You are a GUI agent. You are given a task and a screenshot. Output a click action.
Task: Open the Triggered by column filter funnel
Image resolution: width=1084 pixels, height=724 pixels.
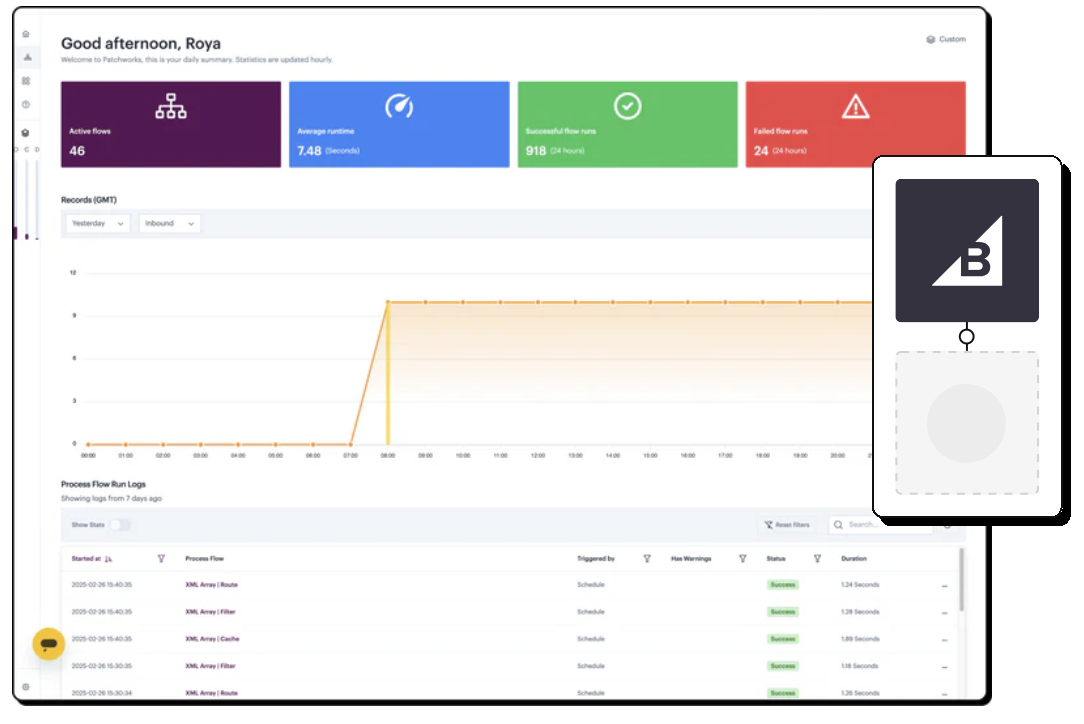click(647, 559)
